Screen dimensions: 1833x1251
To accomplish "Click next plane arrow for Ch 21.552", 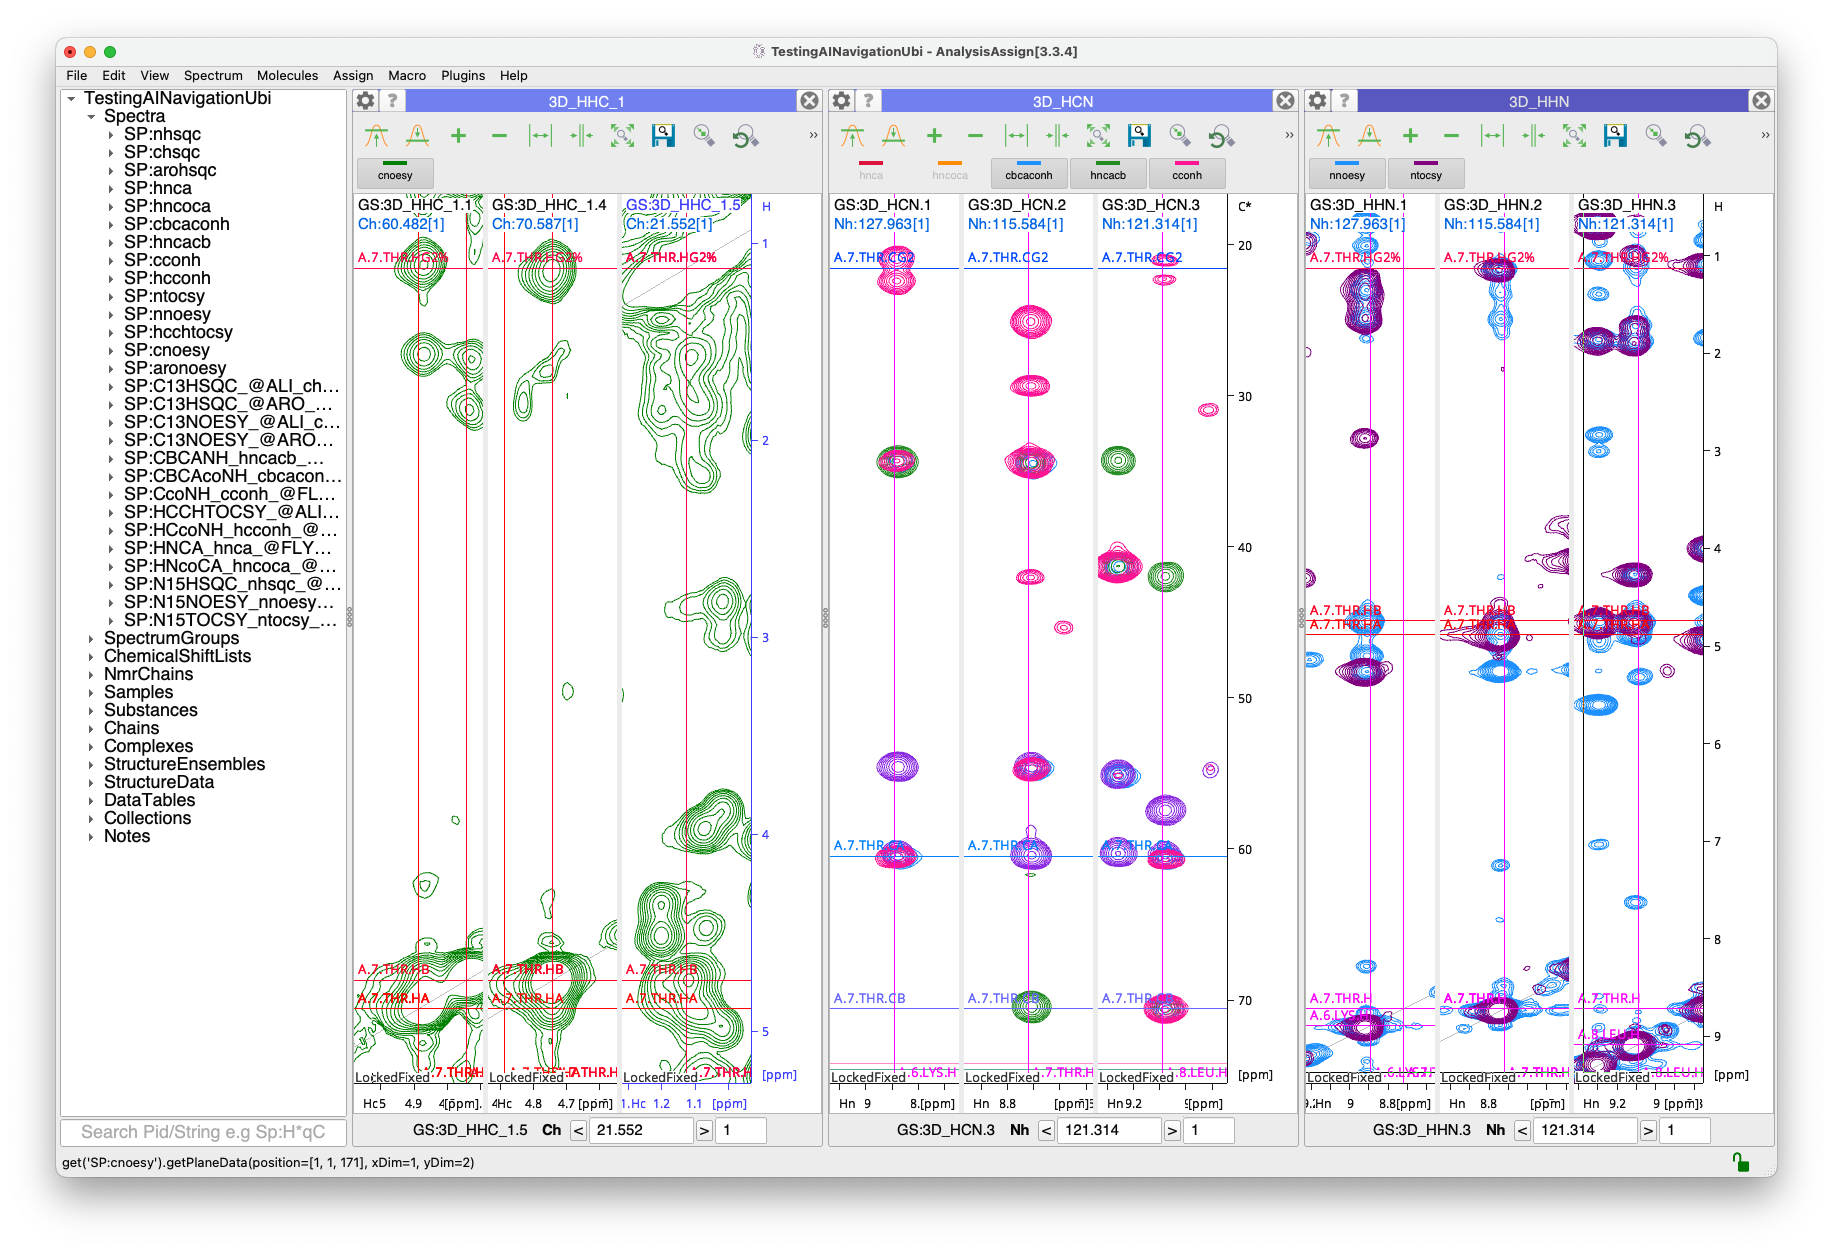I will (x=704, y=1131).
